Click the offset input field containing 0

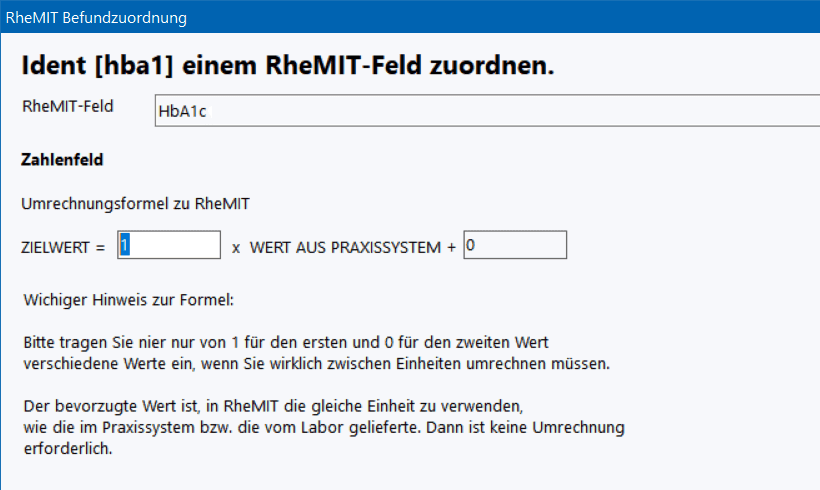(516, 245)
